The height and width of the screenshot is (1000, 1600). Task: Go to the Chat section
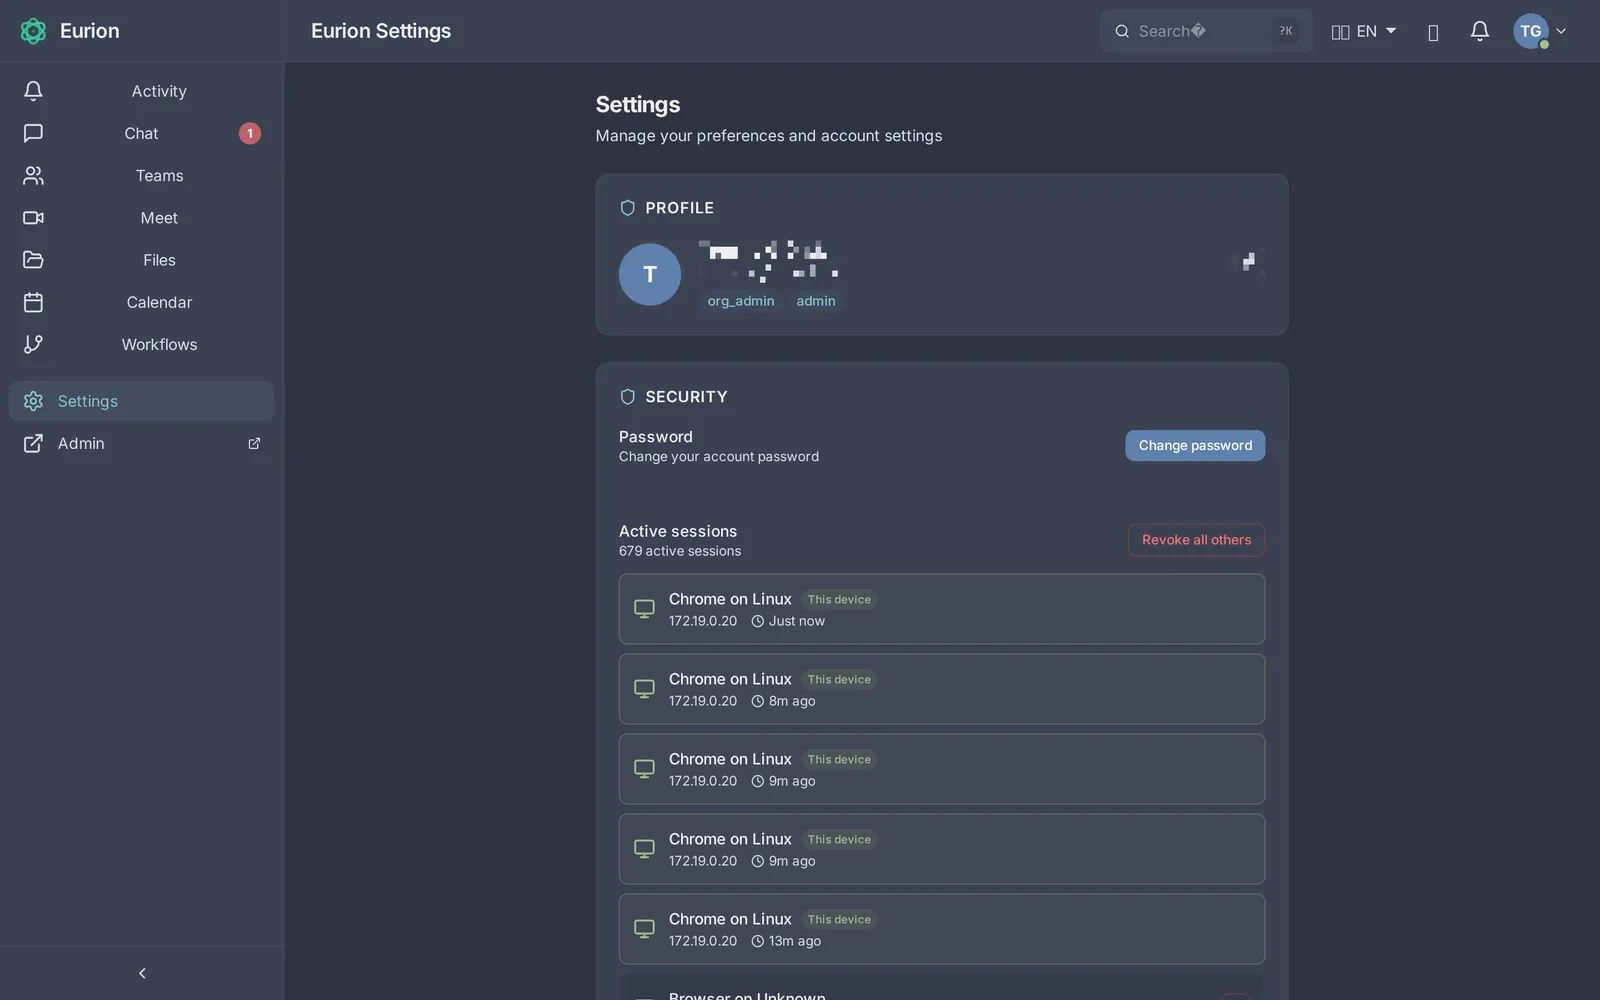point(141,133)
